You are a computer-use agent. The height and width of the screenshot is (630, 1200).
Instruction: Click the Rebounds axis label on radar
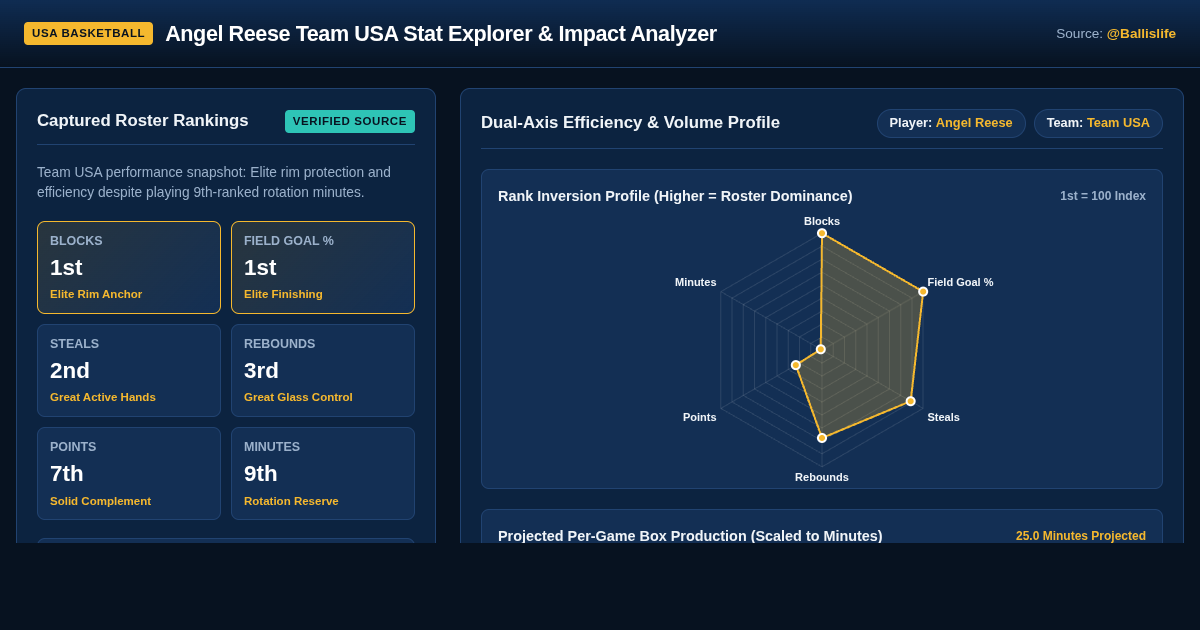pyautogui.click(x=822, y=477)
